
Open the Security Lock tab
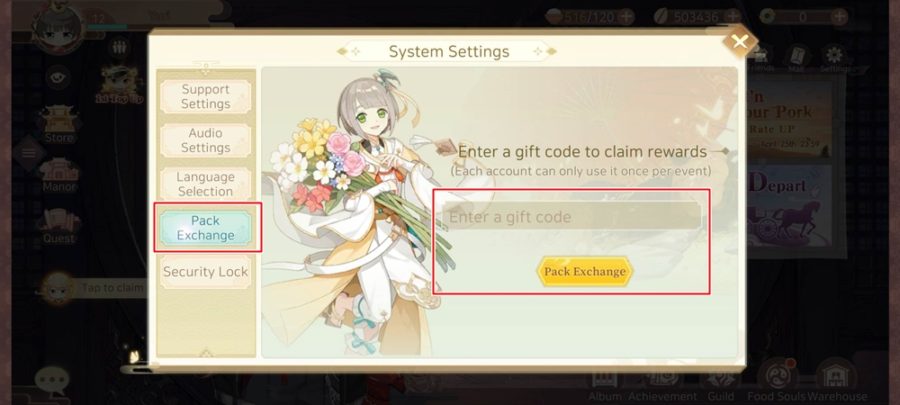tap(205, 271)
